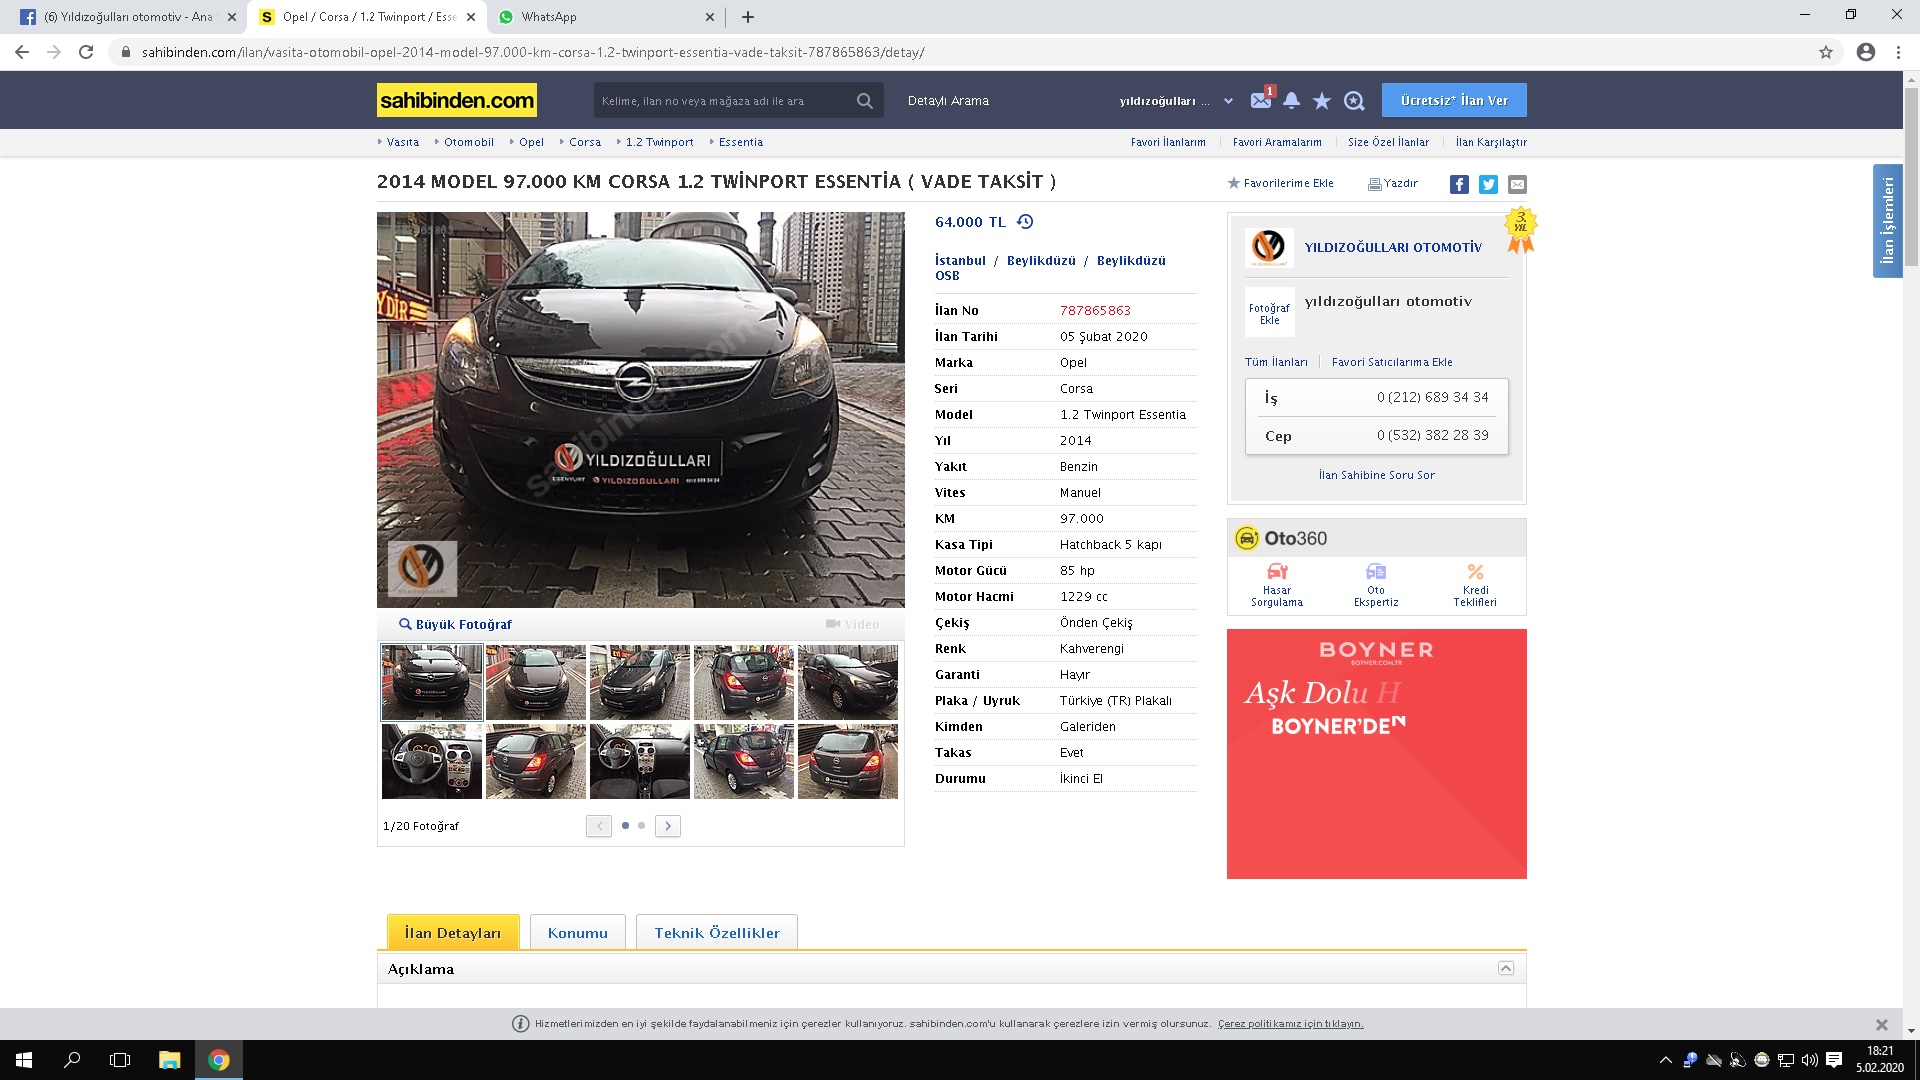The image size is (1920, 1080).
Task: Collapse the Açıklama section
Action: coord(1506,968)
